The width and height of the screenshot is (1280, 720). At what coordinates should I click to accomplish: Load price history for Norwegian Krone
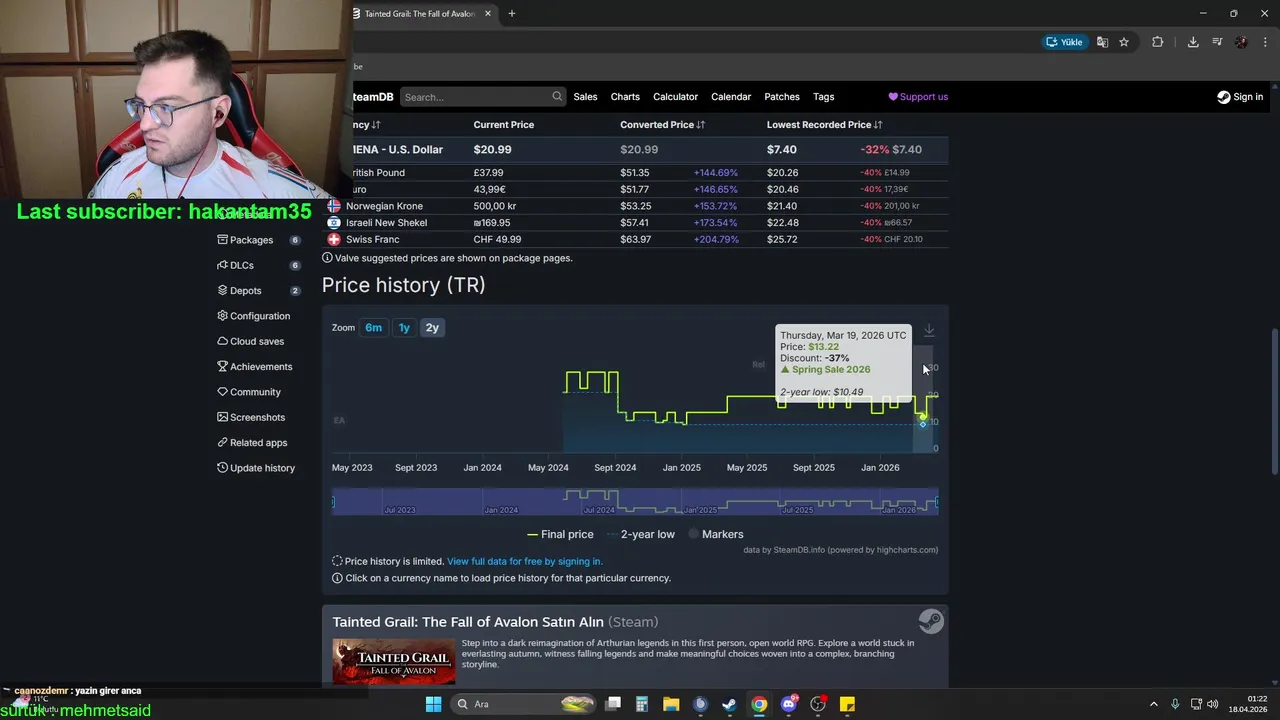[x=384, y=206]
